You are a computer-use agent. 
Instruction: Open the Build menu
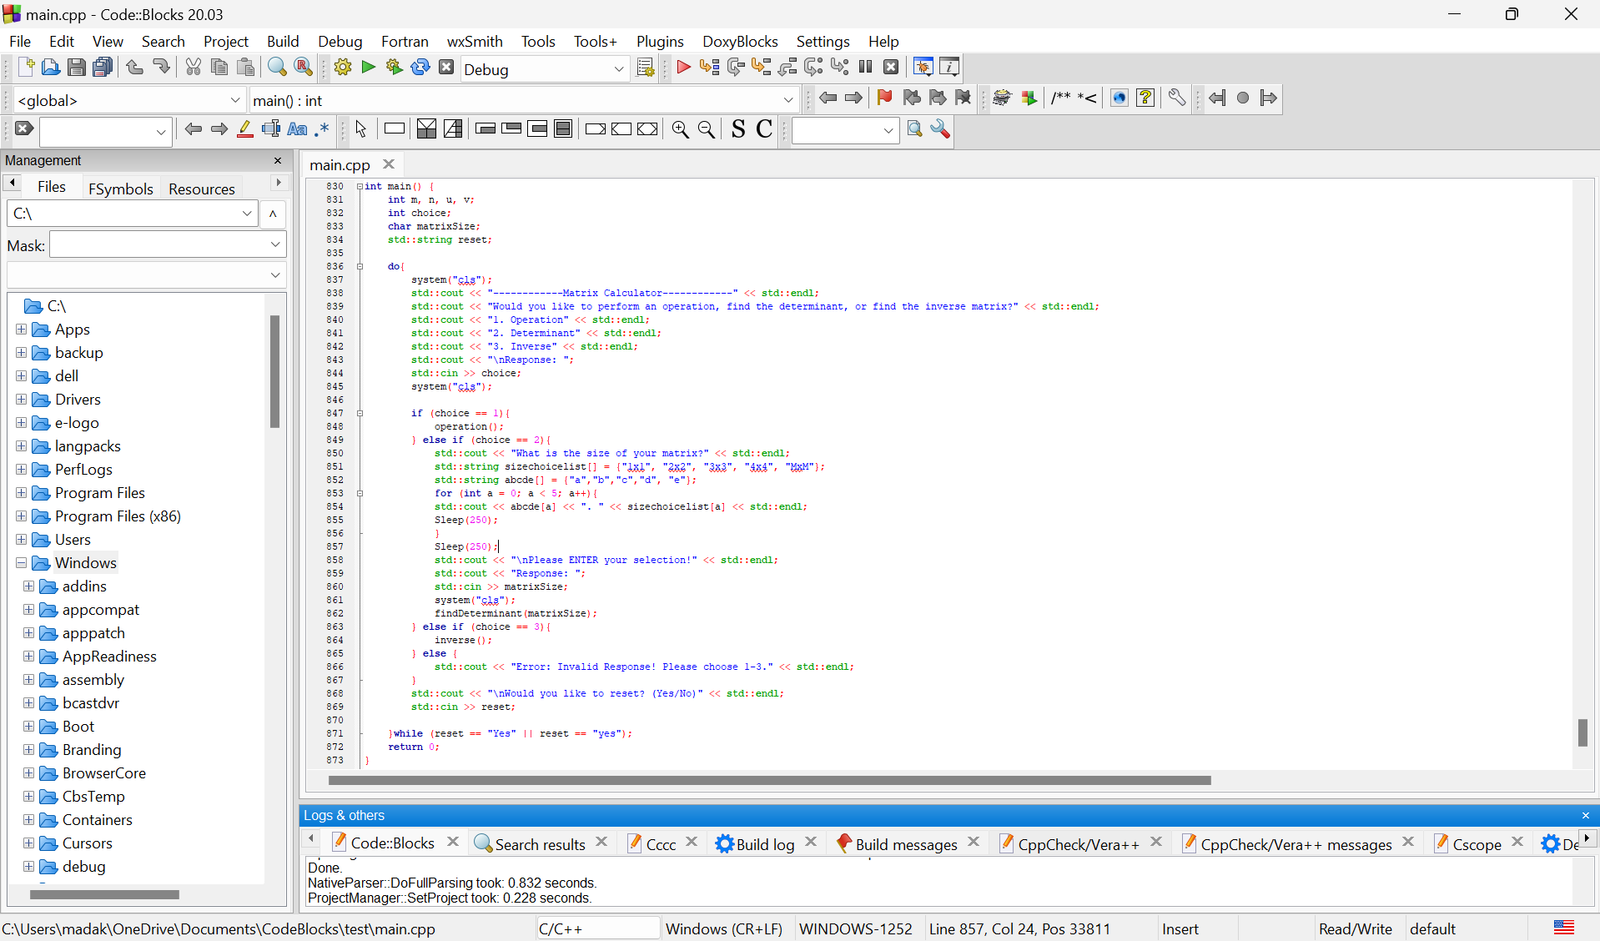(282, 41)
